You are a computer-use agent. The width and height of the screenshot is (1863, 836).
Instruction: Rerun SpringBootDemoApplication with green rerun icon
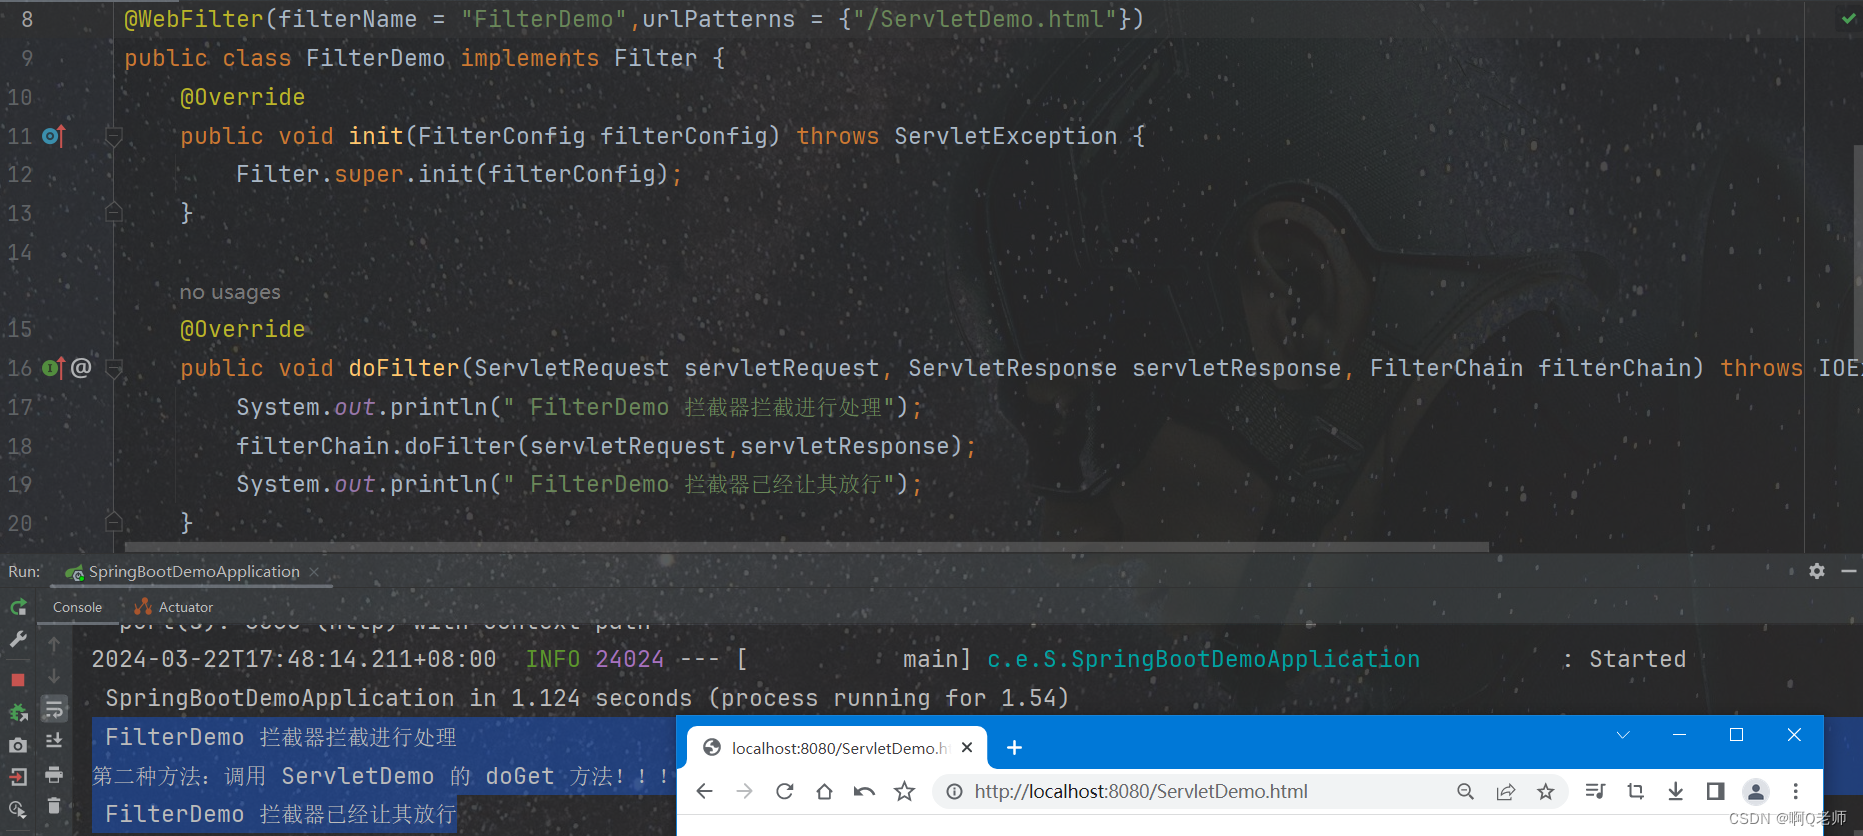point(18,607)
